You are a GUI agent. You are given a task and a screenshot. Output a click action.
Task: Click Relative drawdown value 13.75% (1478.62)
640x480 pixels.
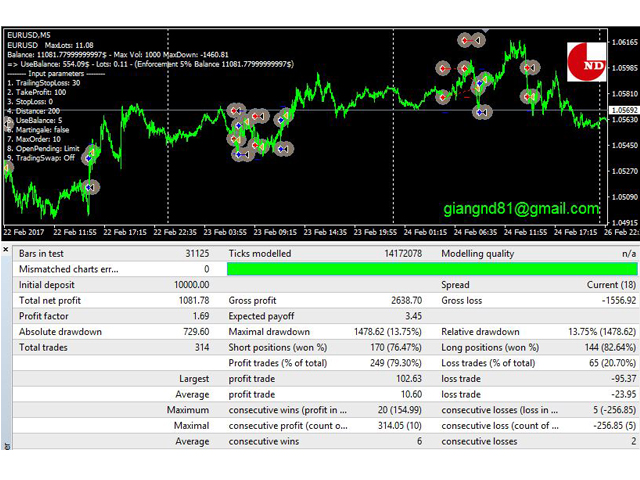pos(602,331)
